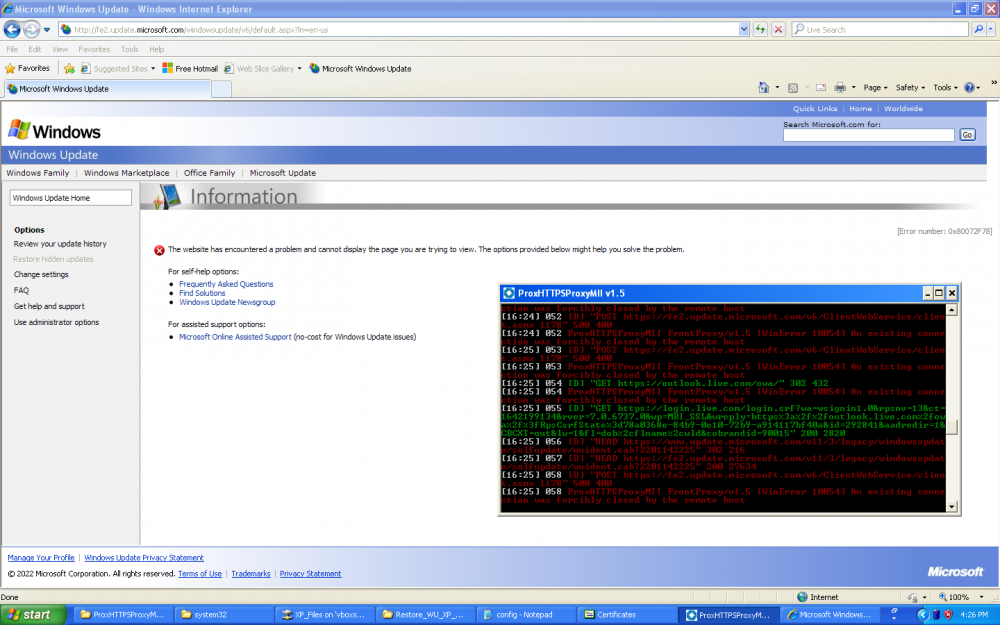Screen dimensions: 1000x625
Task: Refresh the page with the refresh icon
Action: click(760, 29)
